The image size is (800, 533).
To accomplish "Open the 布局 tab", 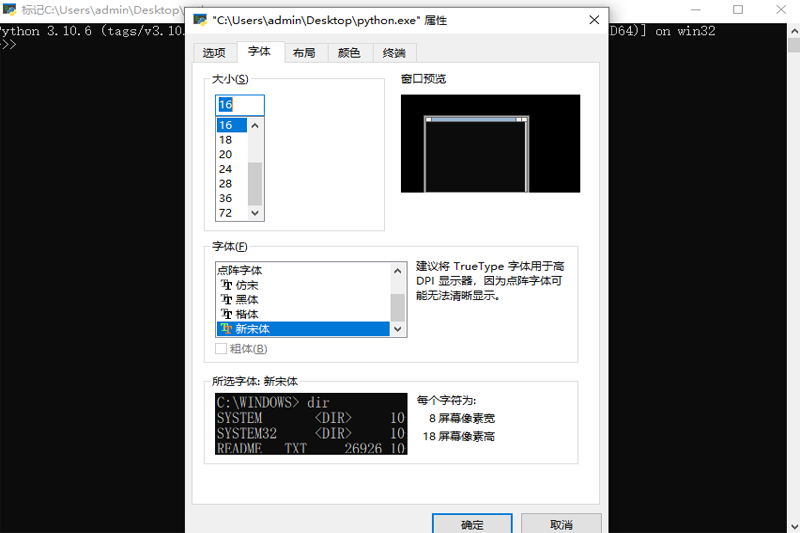I will (304, 53).
